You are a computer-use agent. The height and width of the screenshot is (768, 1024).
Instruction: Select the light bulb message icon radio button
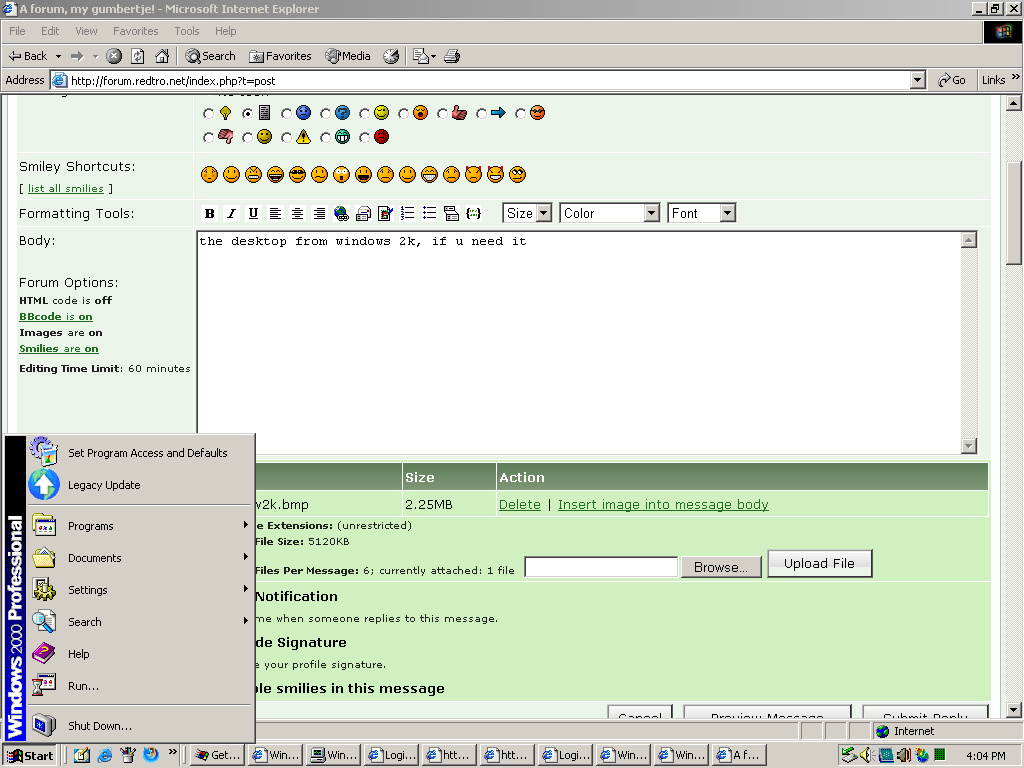[x=208, y=114]
